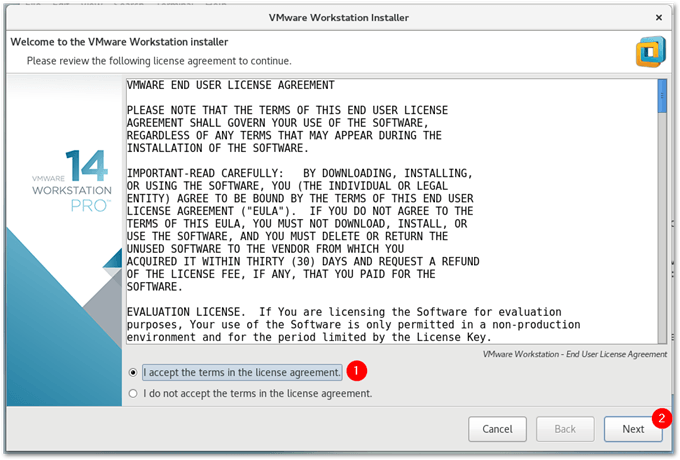680x460 pixels.
Task: Close the VMware Workstation Installer window
Action: coord(659,17)
